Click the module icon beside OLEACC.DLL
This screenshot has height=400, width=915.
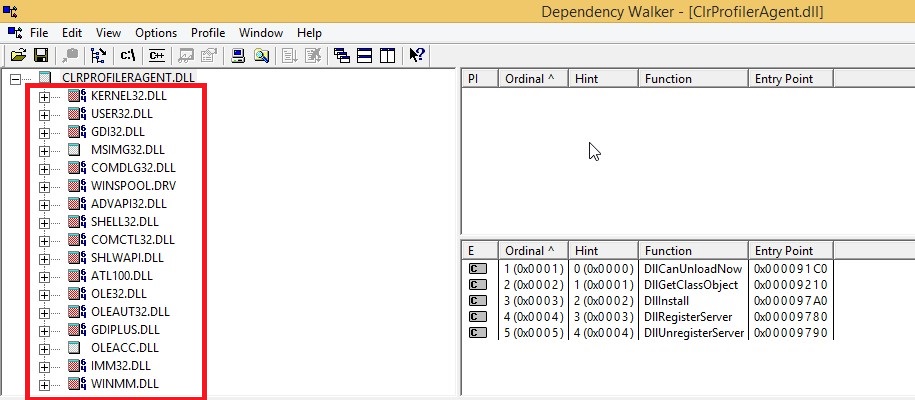coord(74,348)
